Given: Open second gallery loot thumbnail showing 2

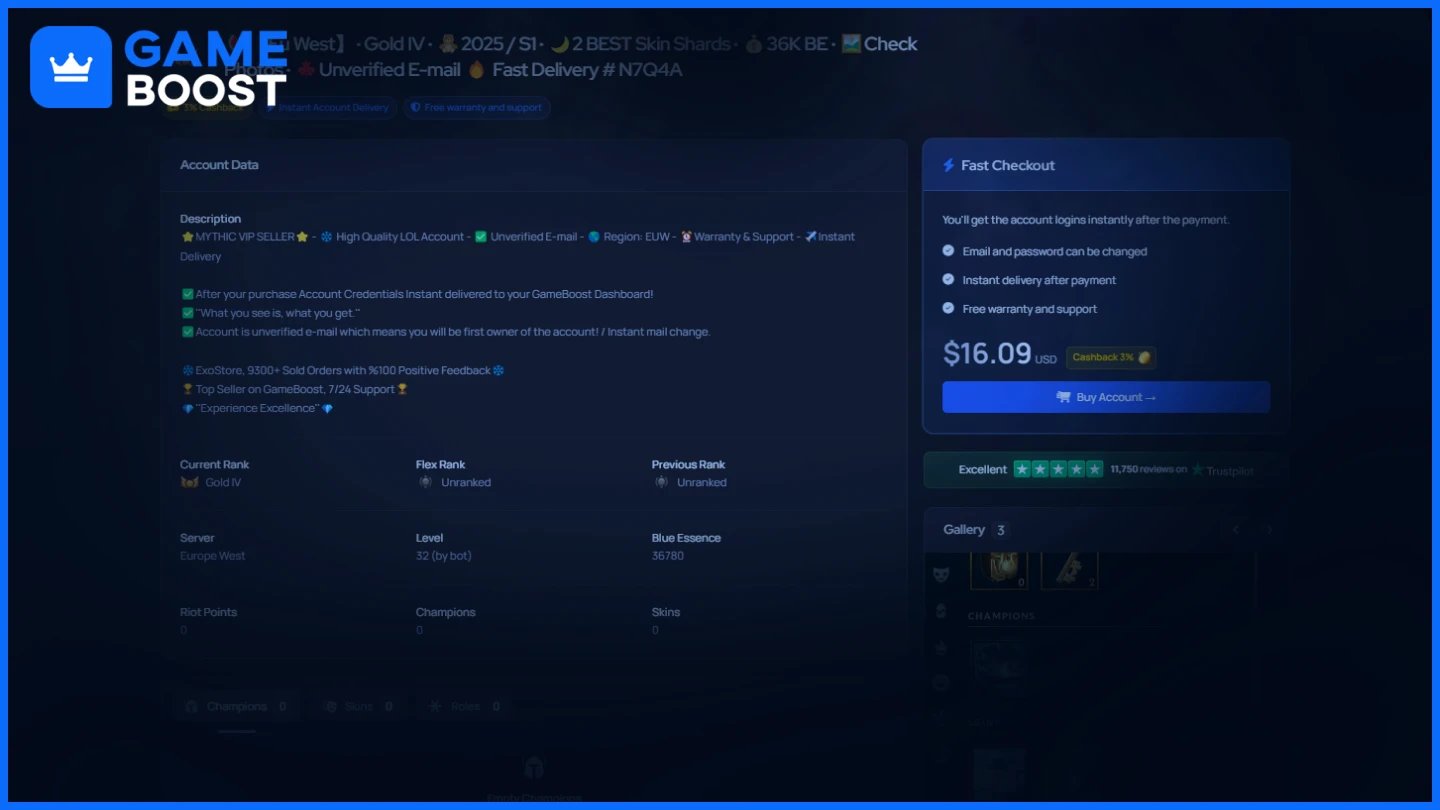Looking at the screenshot, I should 1069,569.
